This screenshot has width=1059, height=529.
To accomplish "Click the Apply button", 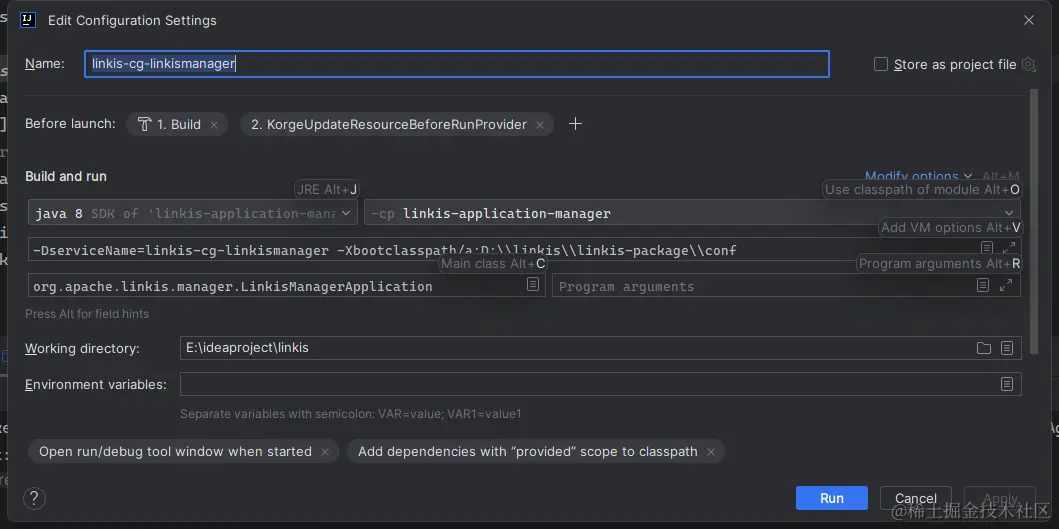I will point(1000,498).
